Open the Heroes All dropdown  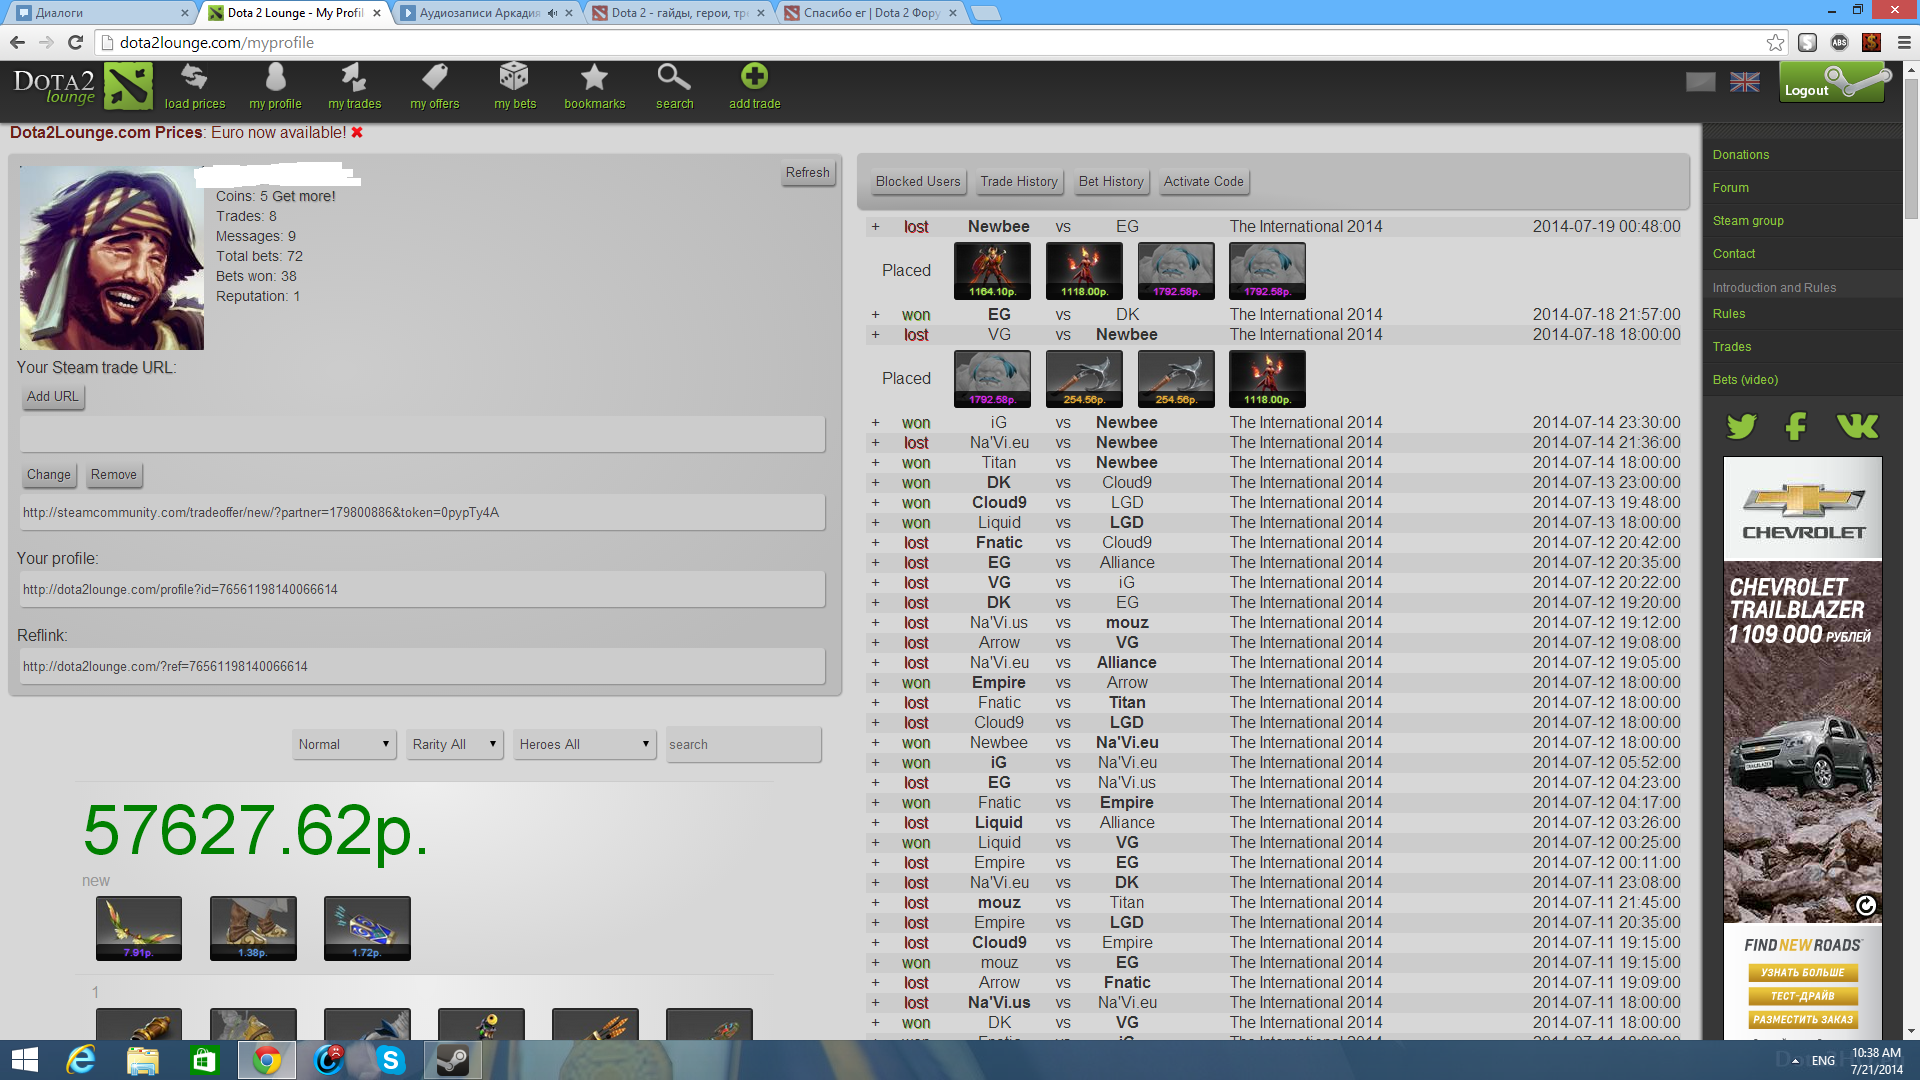pyautogui.click(x=585, y=744)
